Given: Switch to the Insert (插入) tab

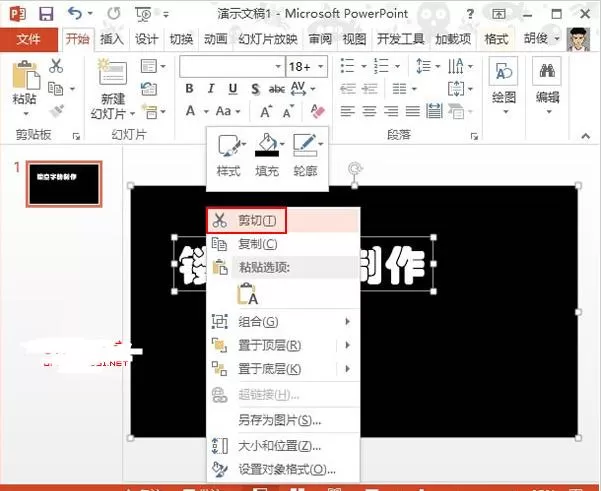Looking at the screenshot, I should pyautogui.click(x=112, y=39).
